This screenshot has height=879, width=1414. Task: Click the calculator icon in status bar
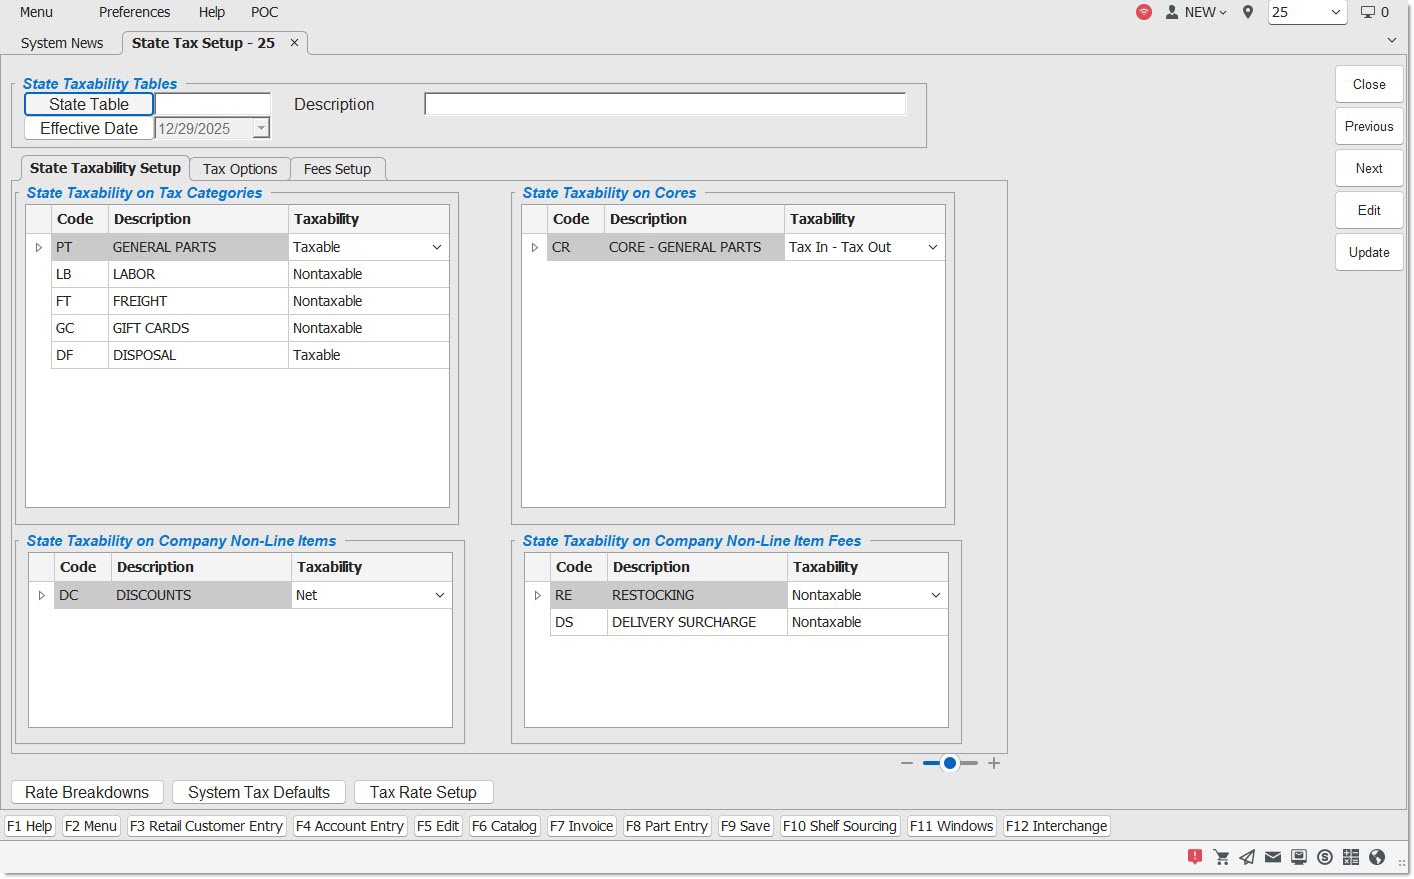click(x=1351, y=857)
